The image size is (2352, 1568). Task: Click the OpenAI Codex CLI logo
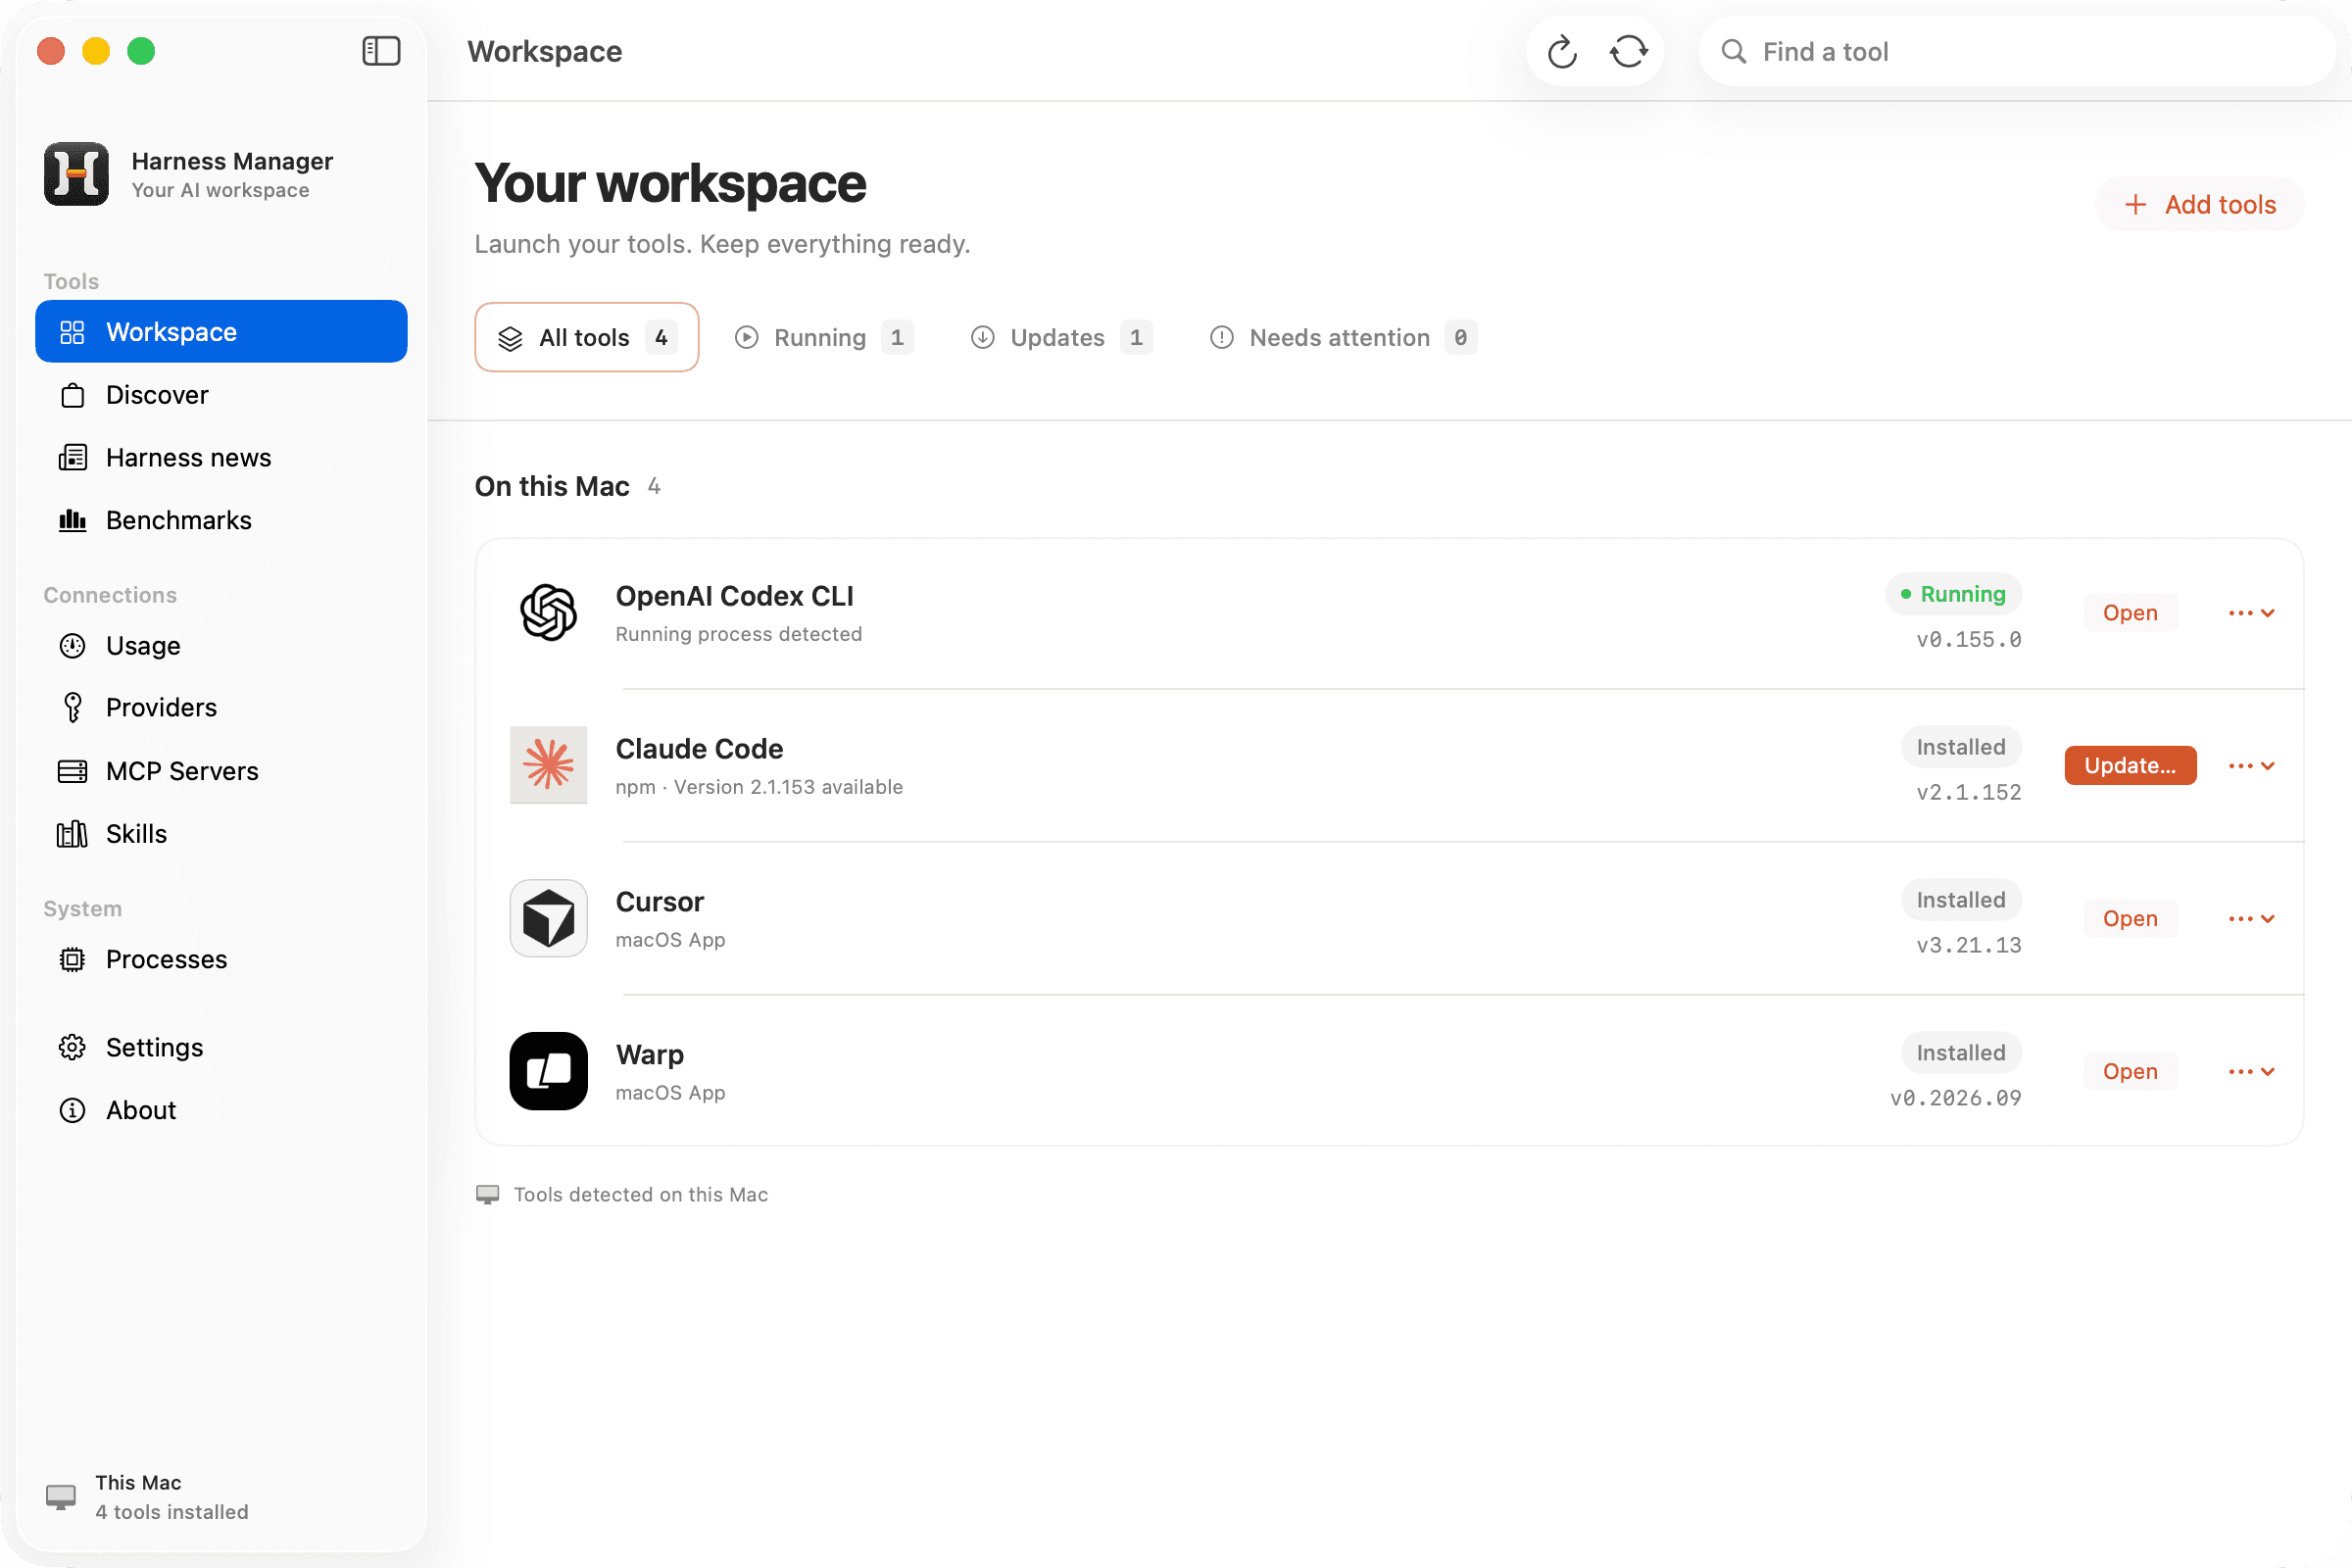pyautogui.click(x=548, y=612)
